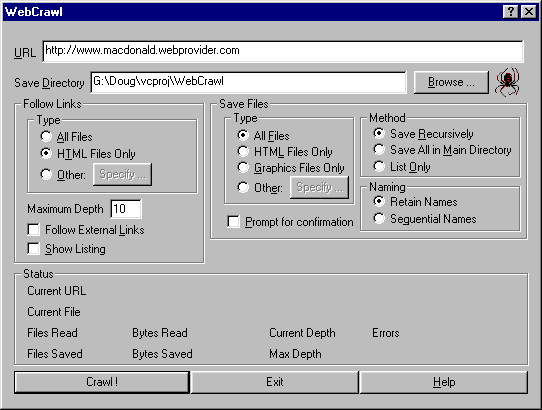Click the Errors status label

click(386, 333)
